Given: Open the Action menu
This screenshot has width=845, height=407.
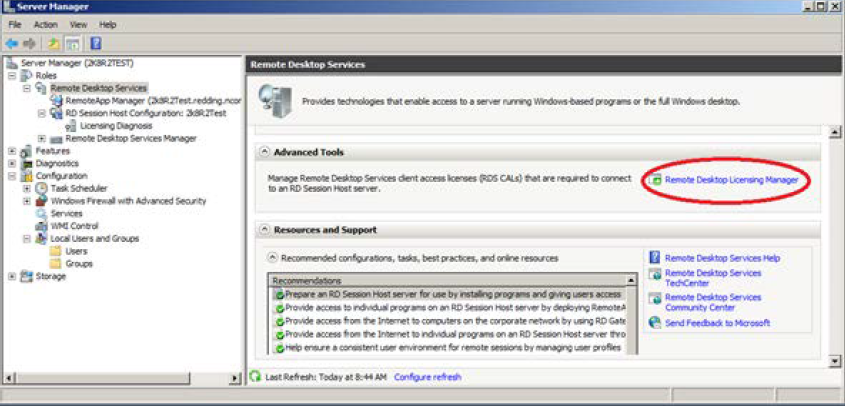Looking at the screenshot, I should [46, 25].
